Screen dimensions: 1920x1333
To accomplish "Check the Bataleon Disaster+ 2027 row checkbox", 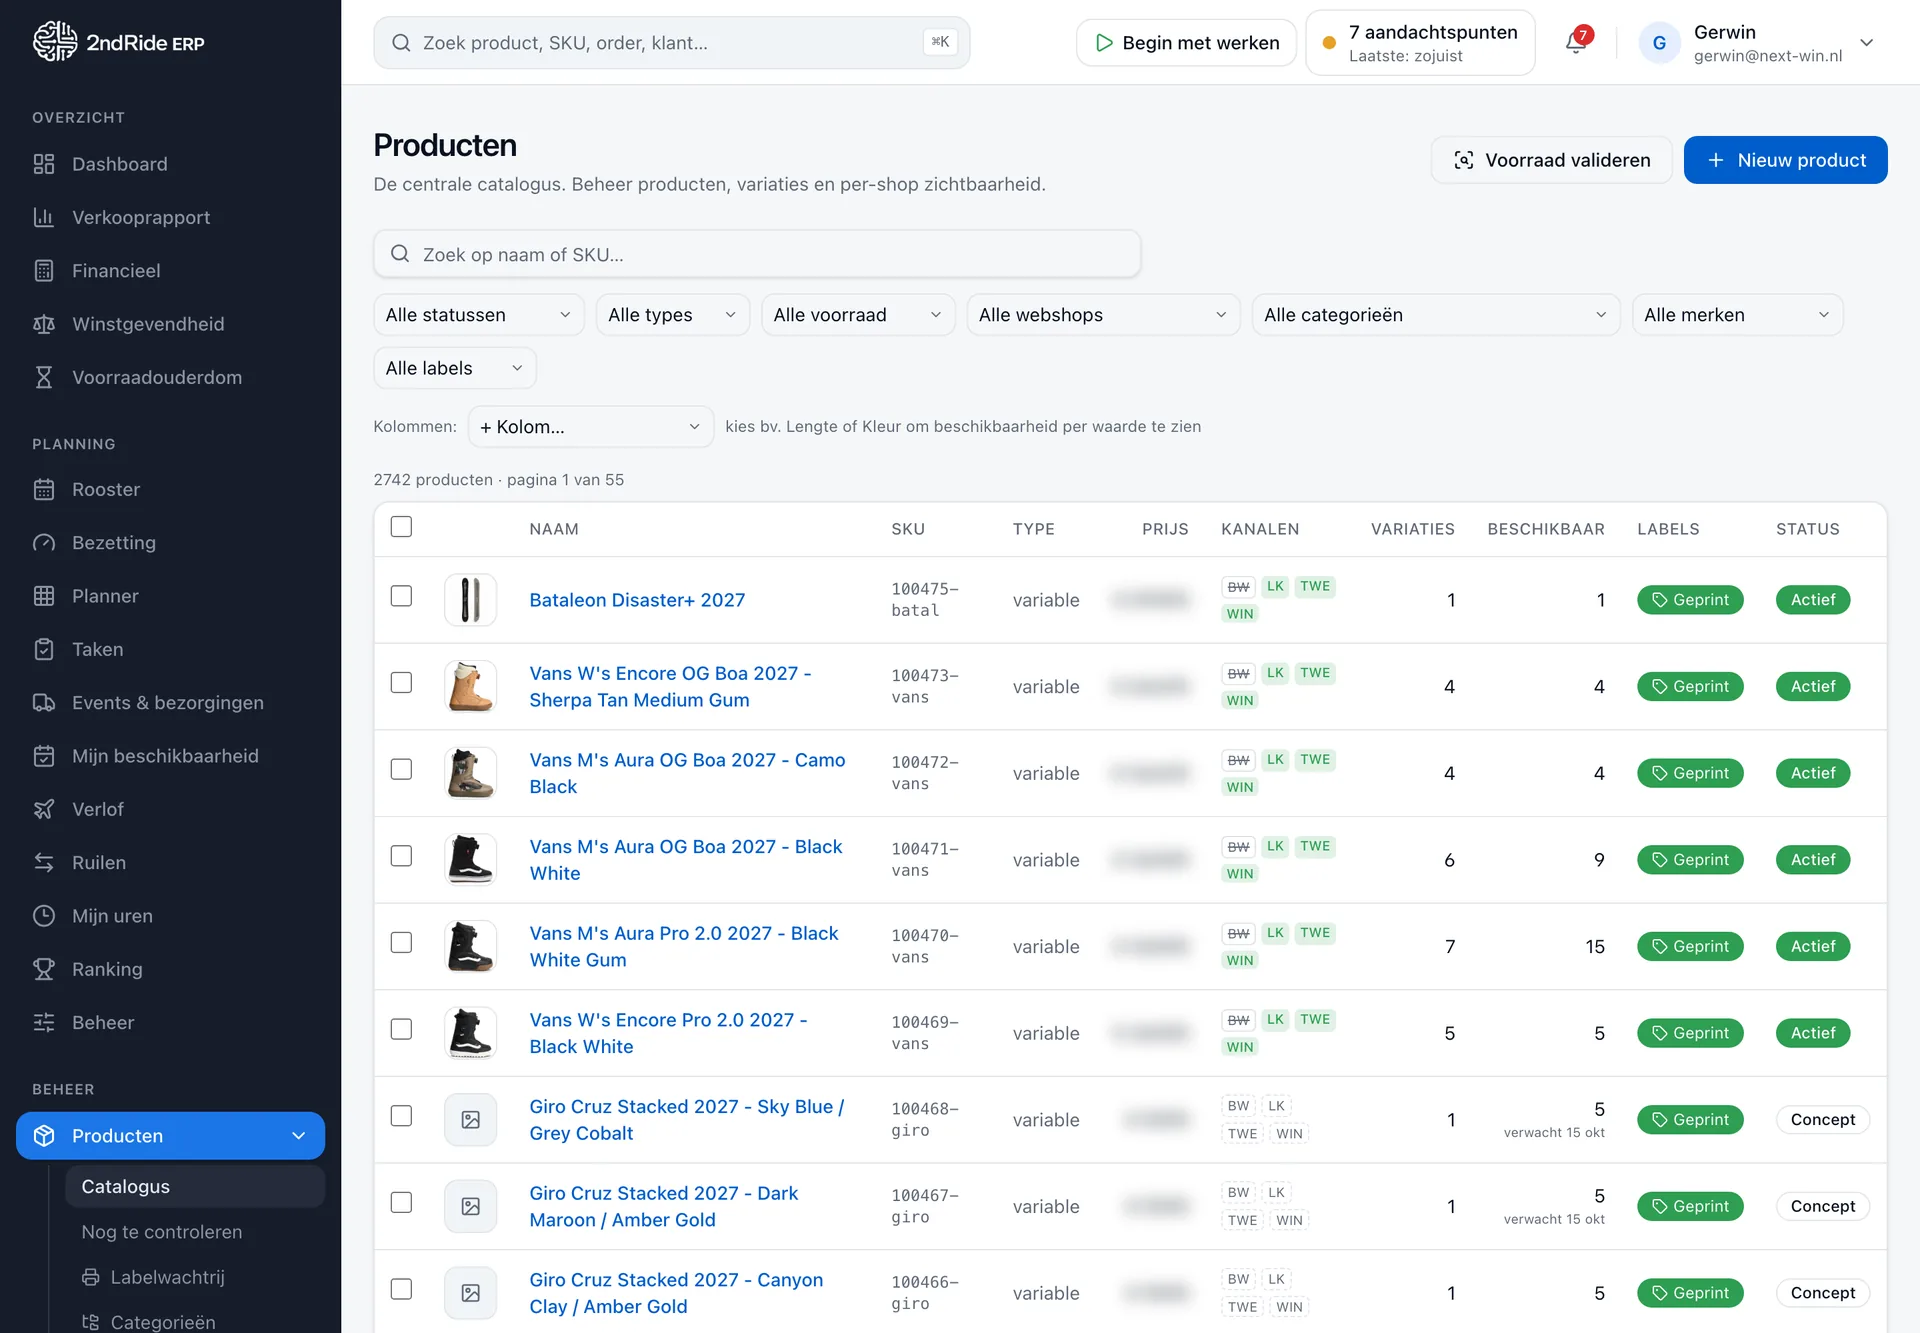I will (x=401, y=596).
